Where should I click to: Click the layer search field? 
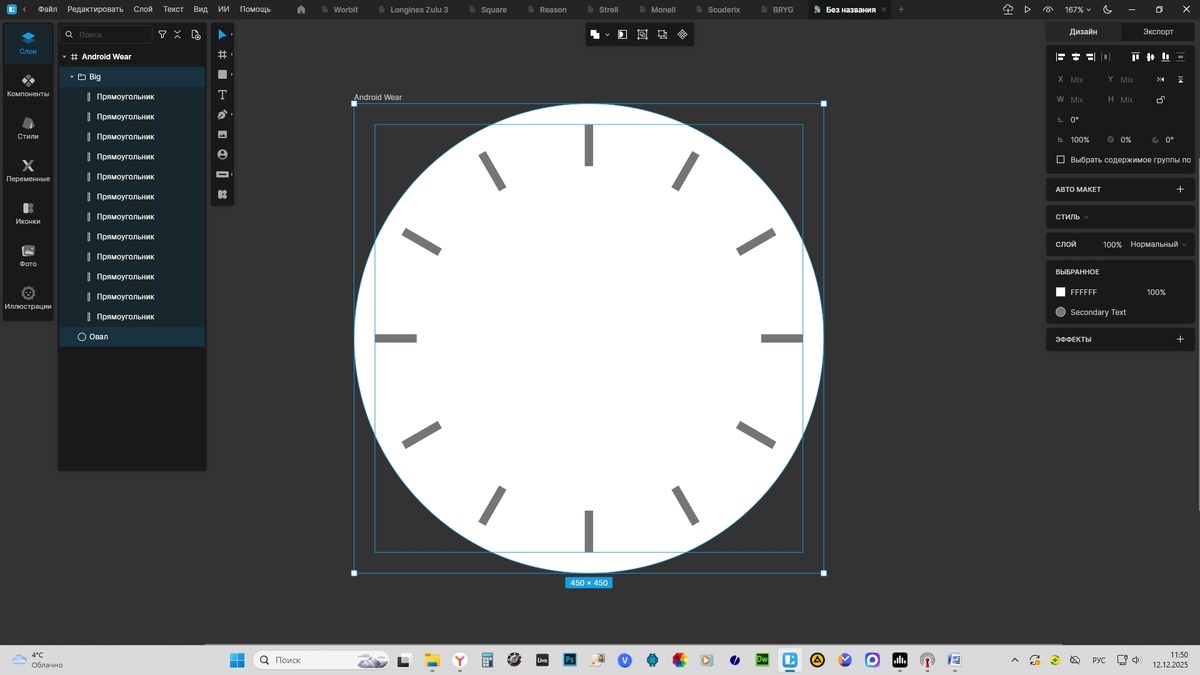(107, 34)
